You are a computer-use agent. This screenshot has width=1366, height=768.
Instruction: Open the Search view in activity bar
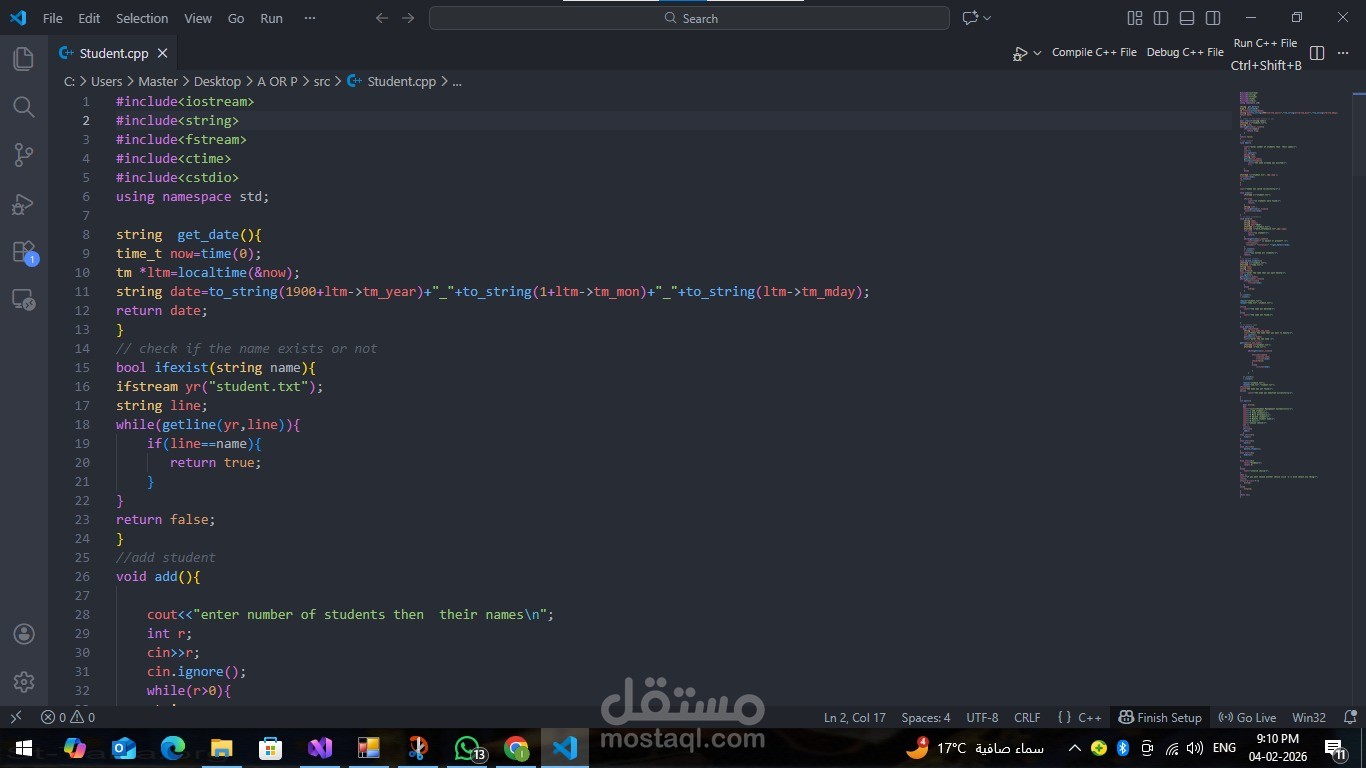(x=24, y=107)
